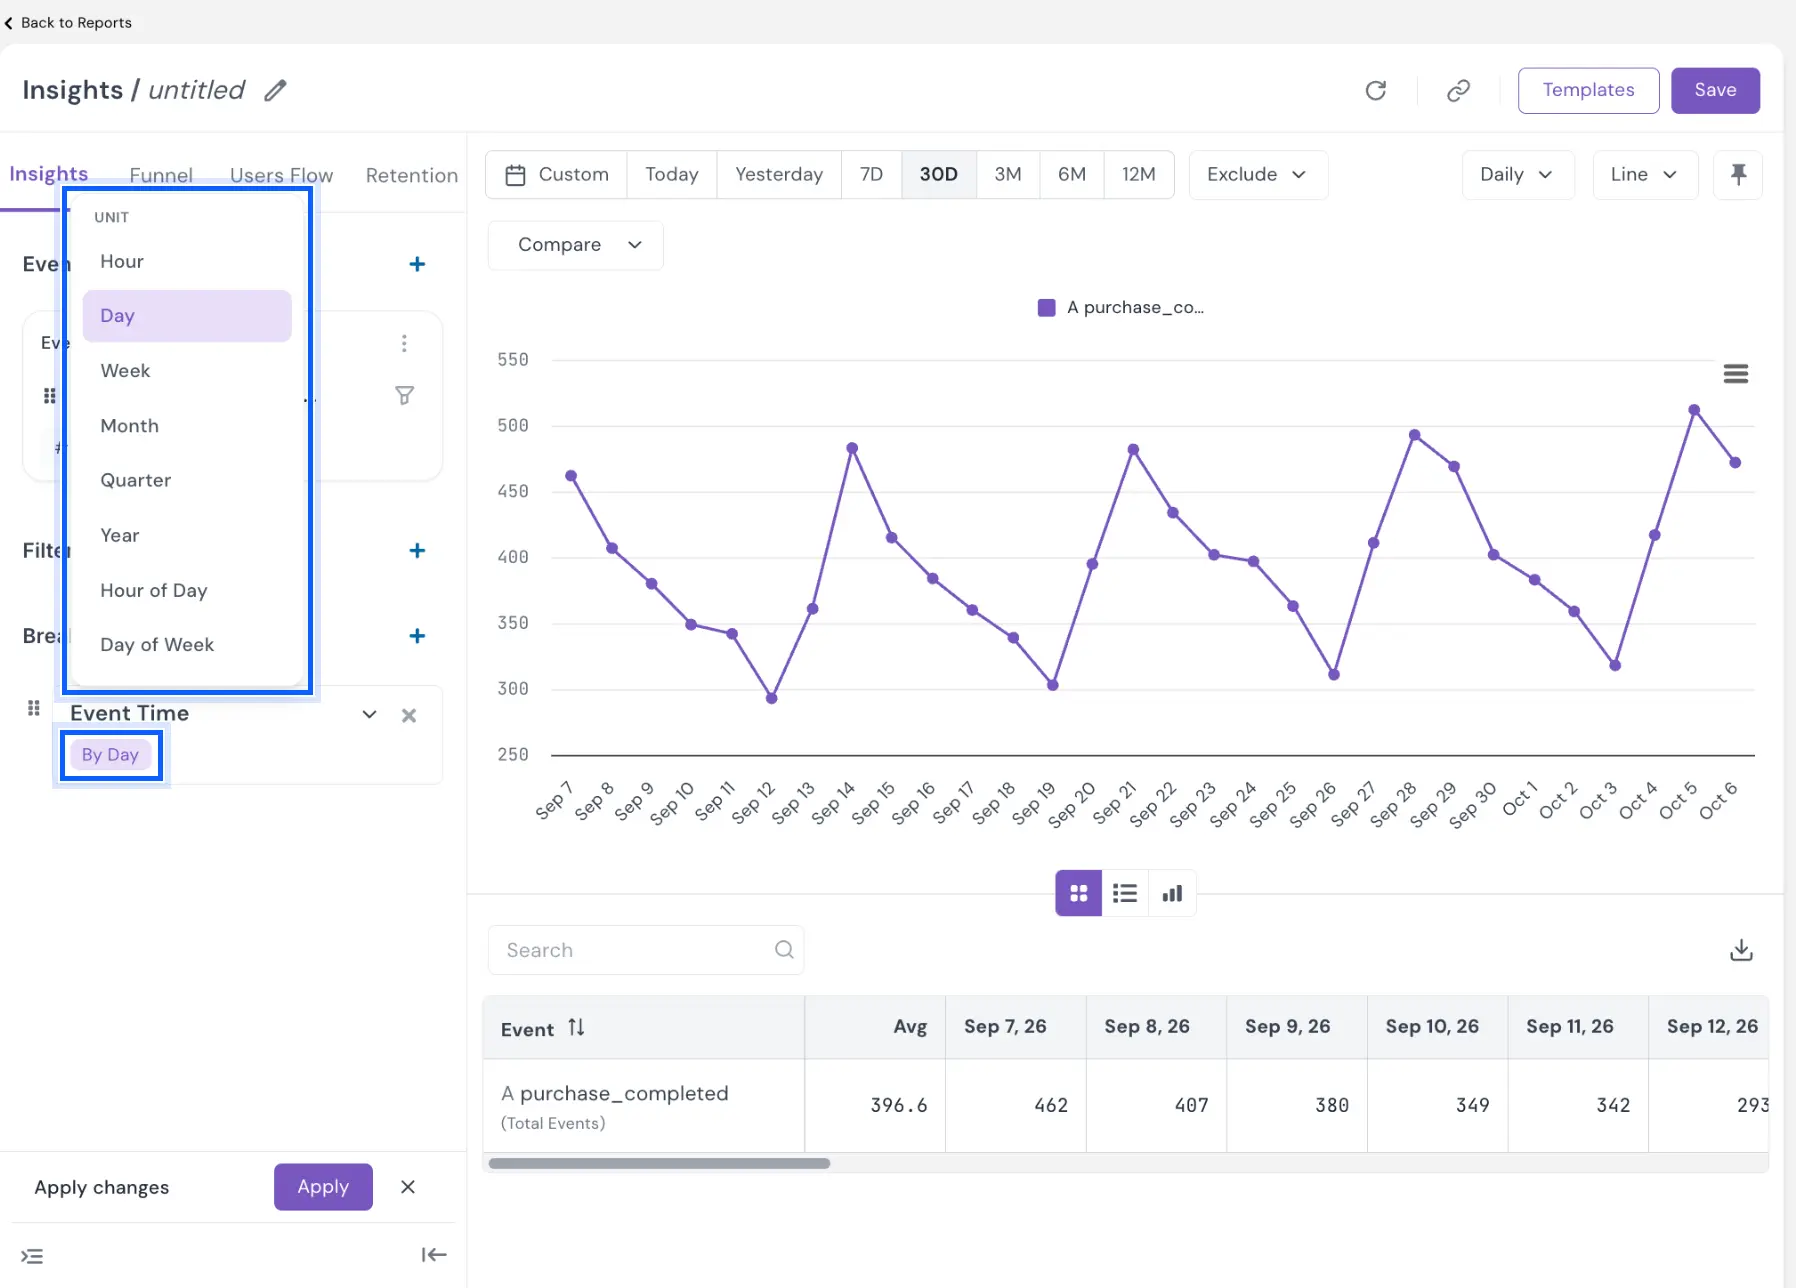Switch to the Retention tab
Image resolution: width=1796 pixels, height=1288 pixels.
412,176
